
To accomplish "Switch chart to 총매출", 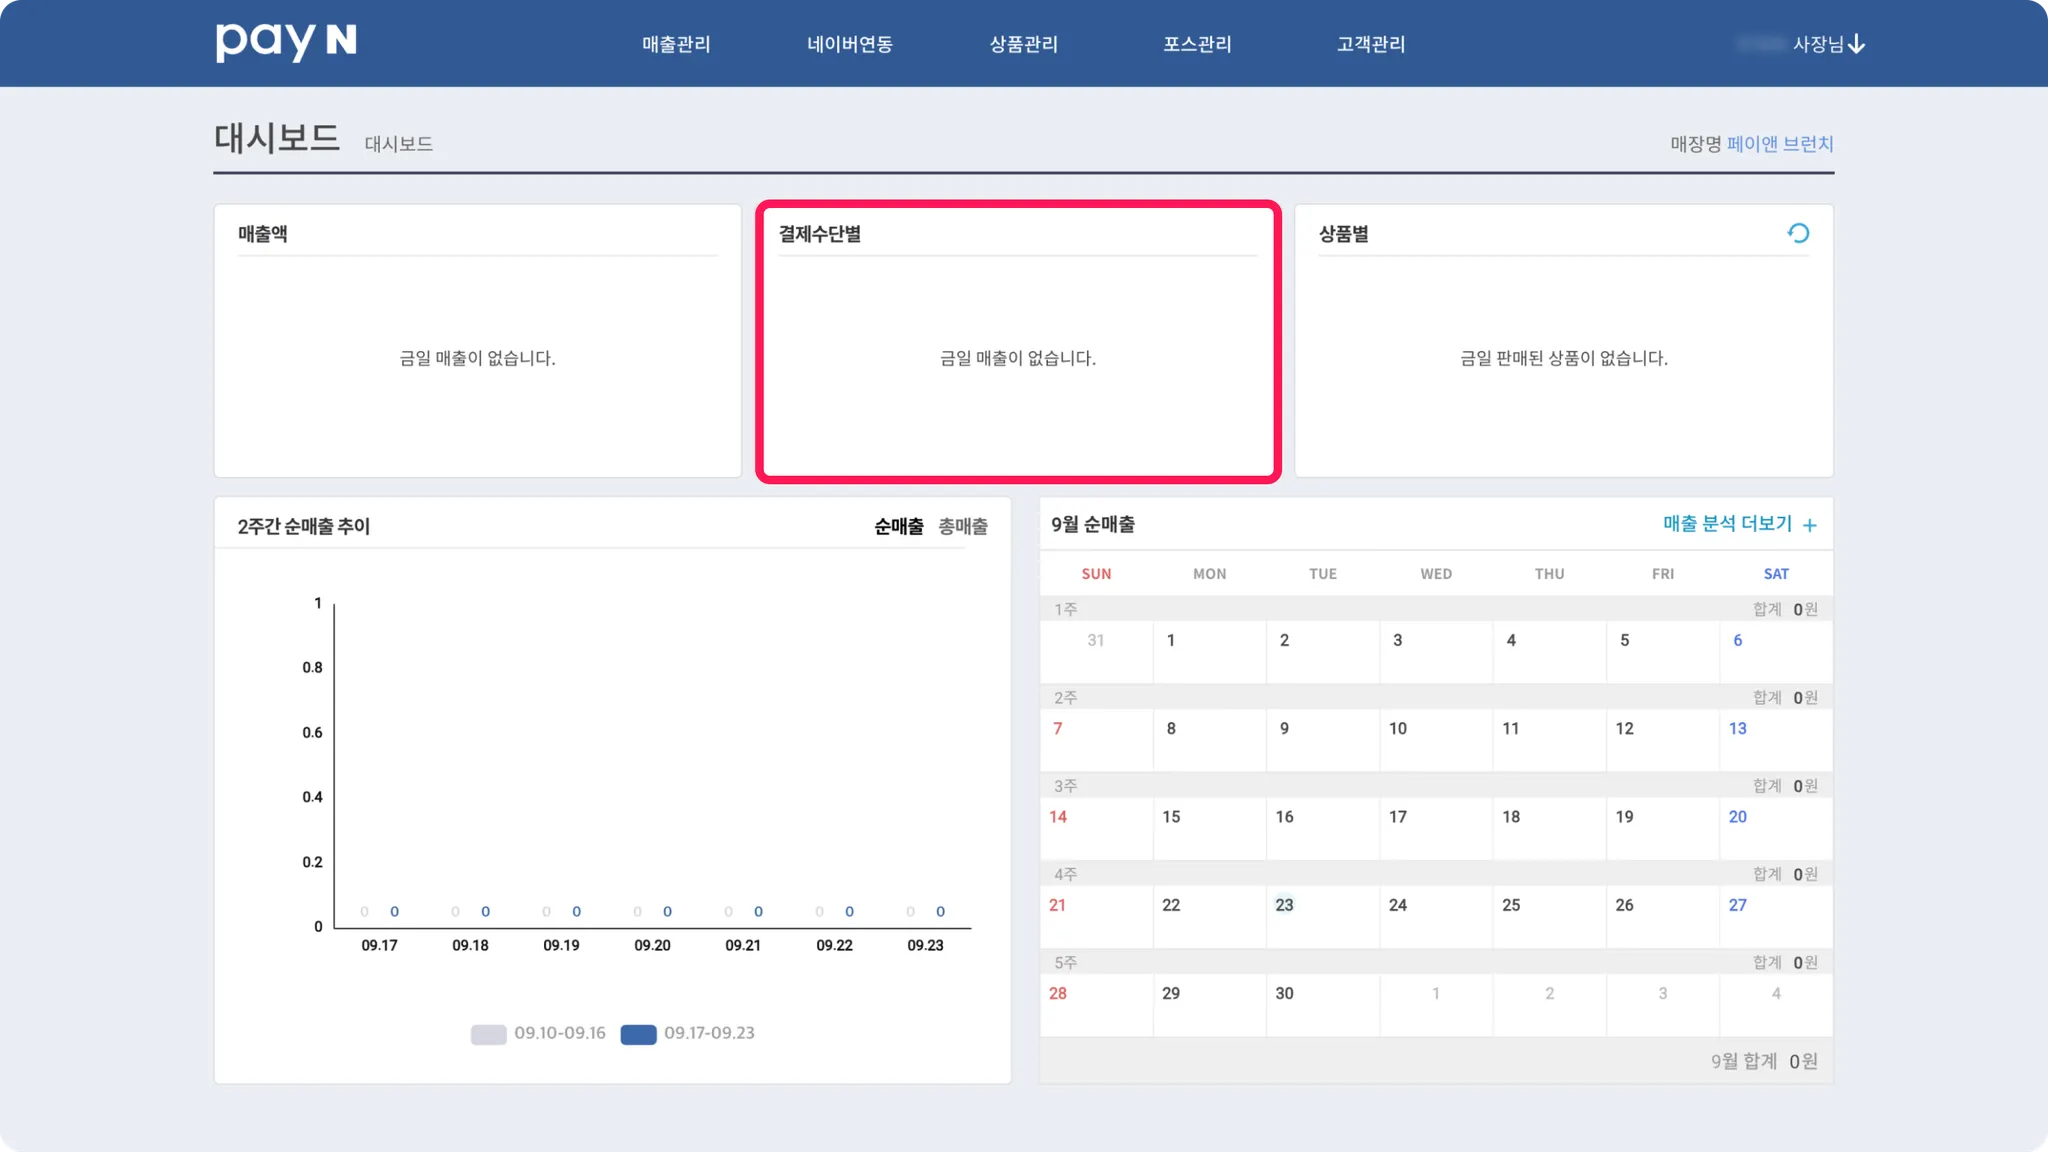I will (x=962, y=526).
